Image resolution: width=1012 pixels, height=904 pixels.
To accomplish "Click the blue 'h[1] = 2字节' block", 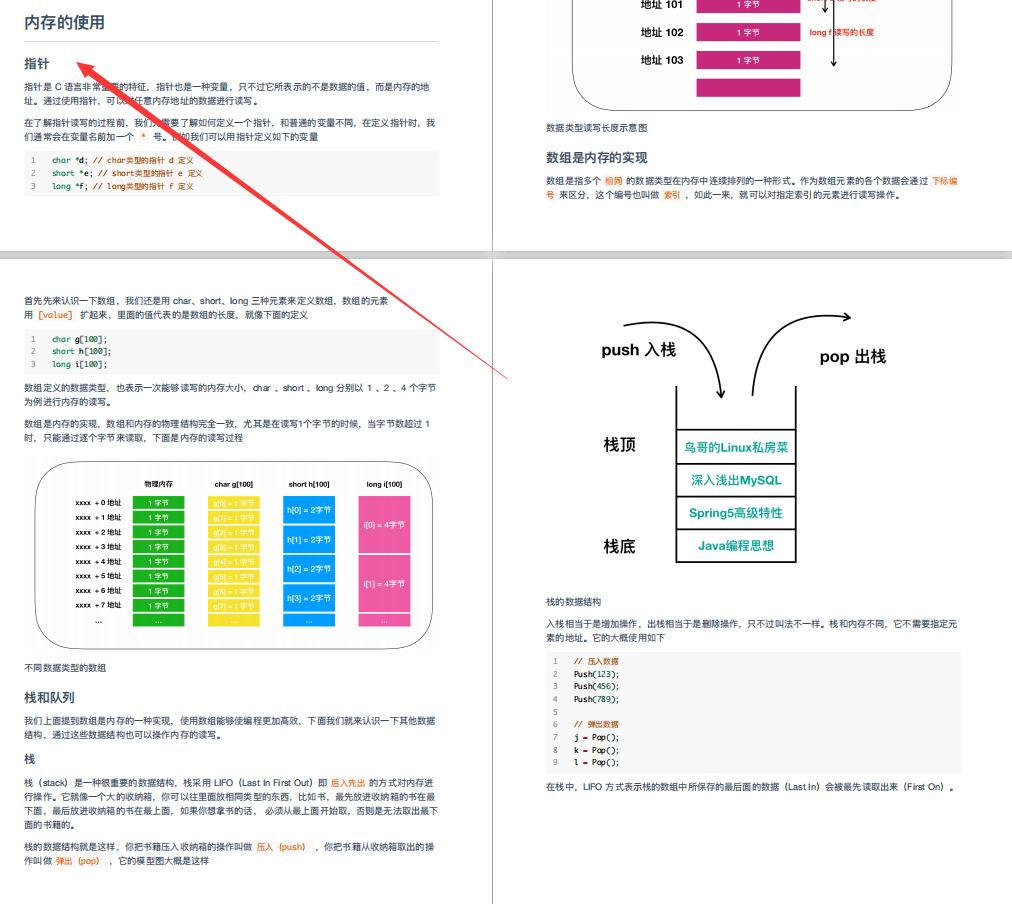I will pyautogui.click(x=309, y=539).
